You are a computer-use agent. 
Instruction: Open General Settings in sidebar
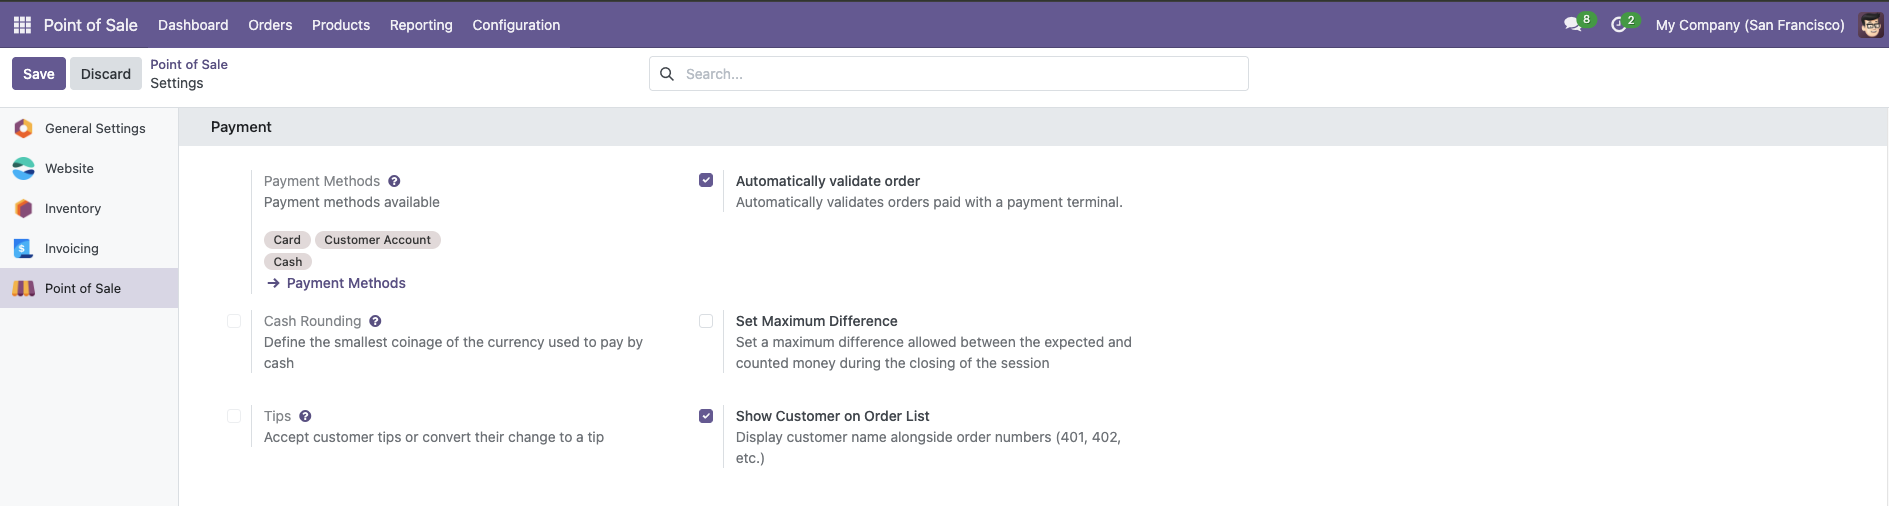click(x=89, y=128)
